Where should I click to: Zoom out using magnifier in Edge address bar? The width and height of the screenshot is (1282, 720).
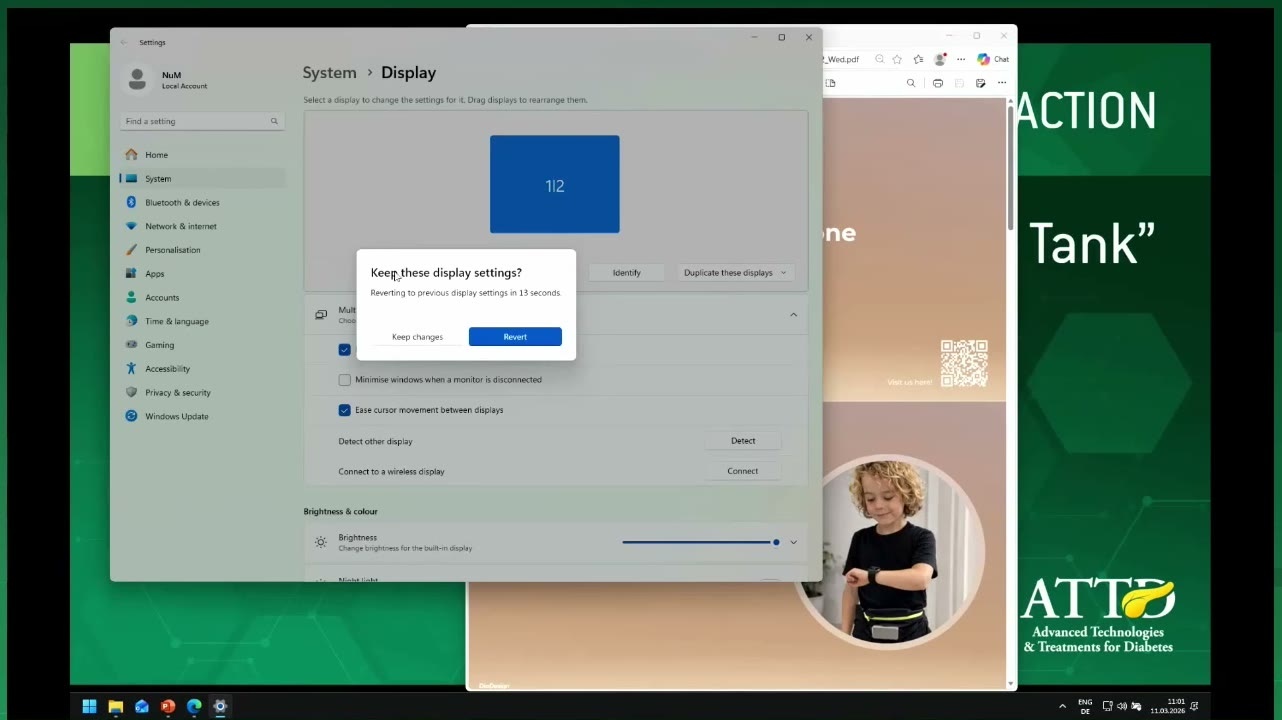[880, 60]
